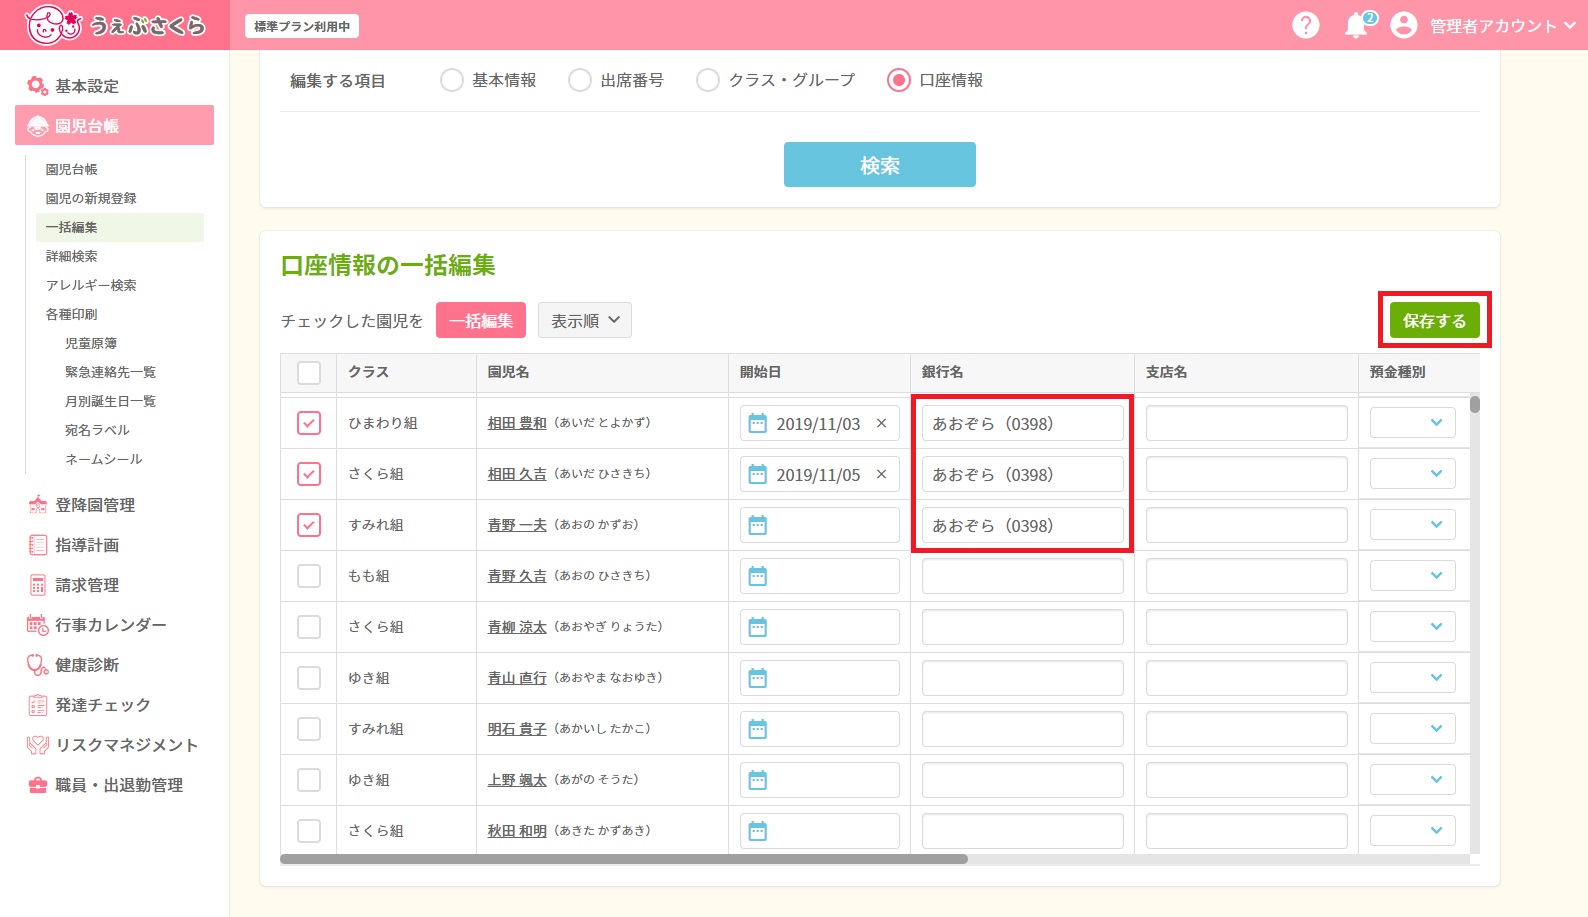Screen dimensions: 1588x917
Task: Open date picker icon for 相田 久吉
Action: (758, 474)
